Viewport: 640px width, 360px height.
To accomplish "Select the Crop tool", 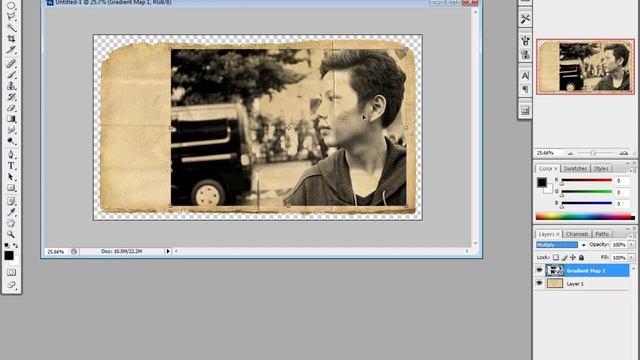I will click(11, 39).
